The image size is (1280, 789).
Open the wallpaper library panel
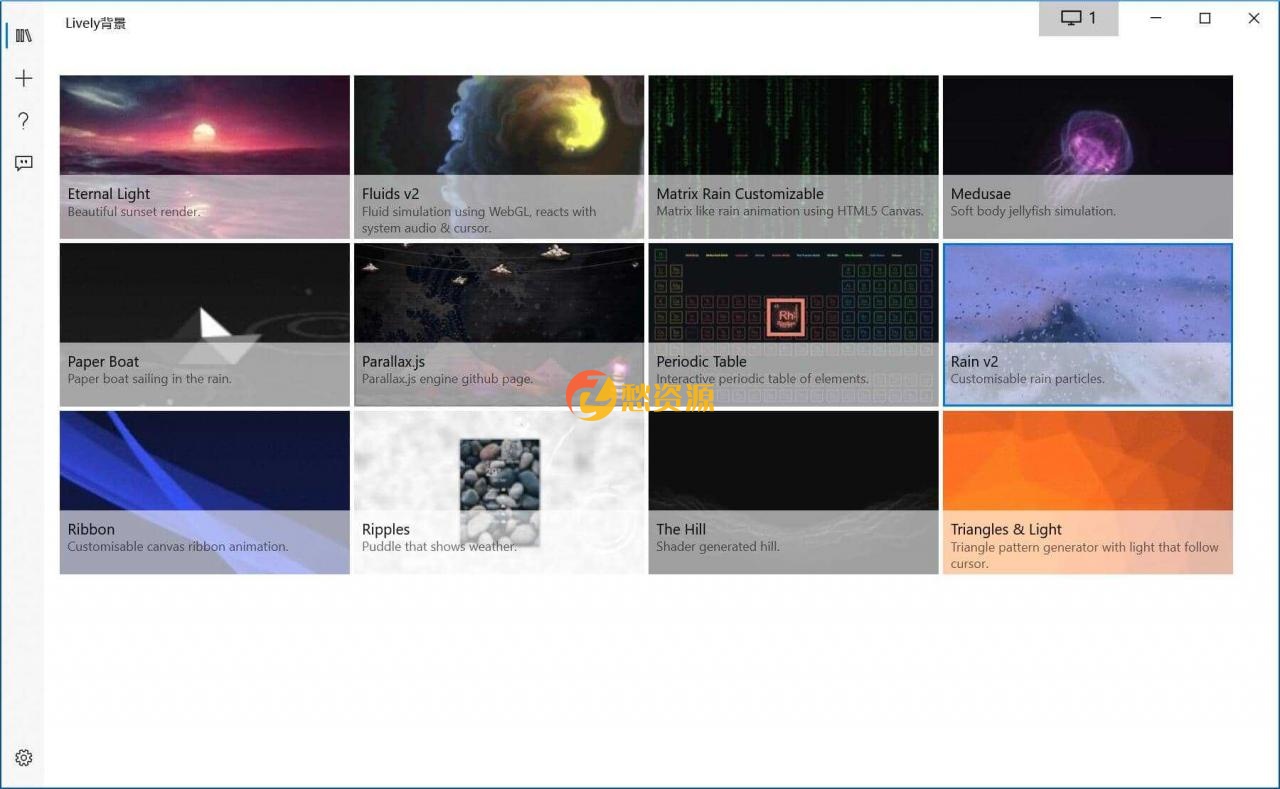point(24,34)
